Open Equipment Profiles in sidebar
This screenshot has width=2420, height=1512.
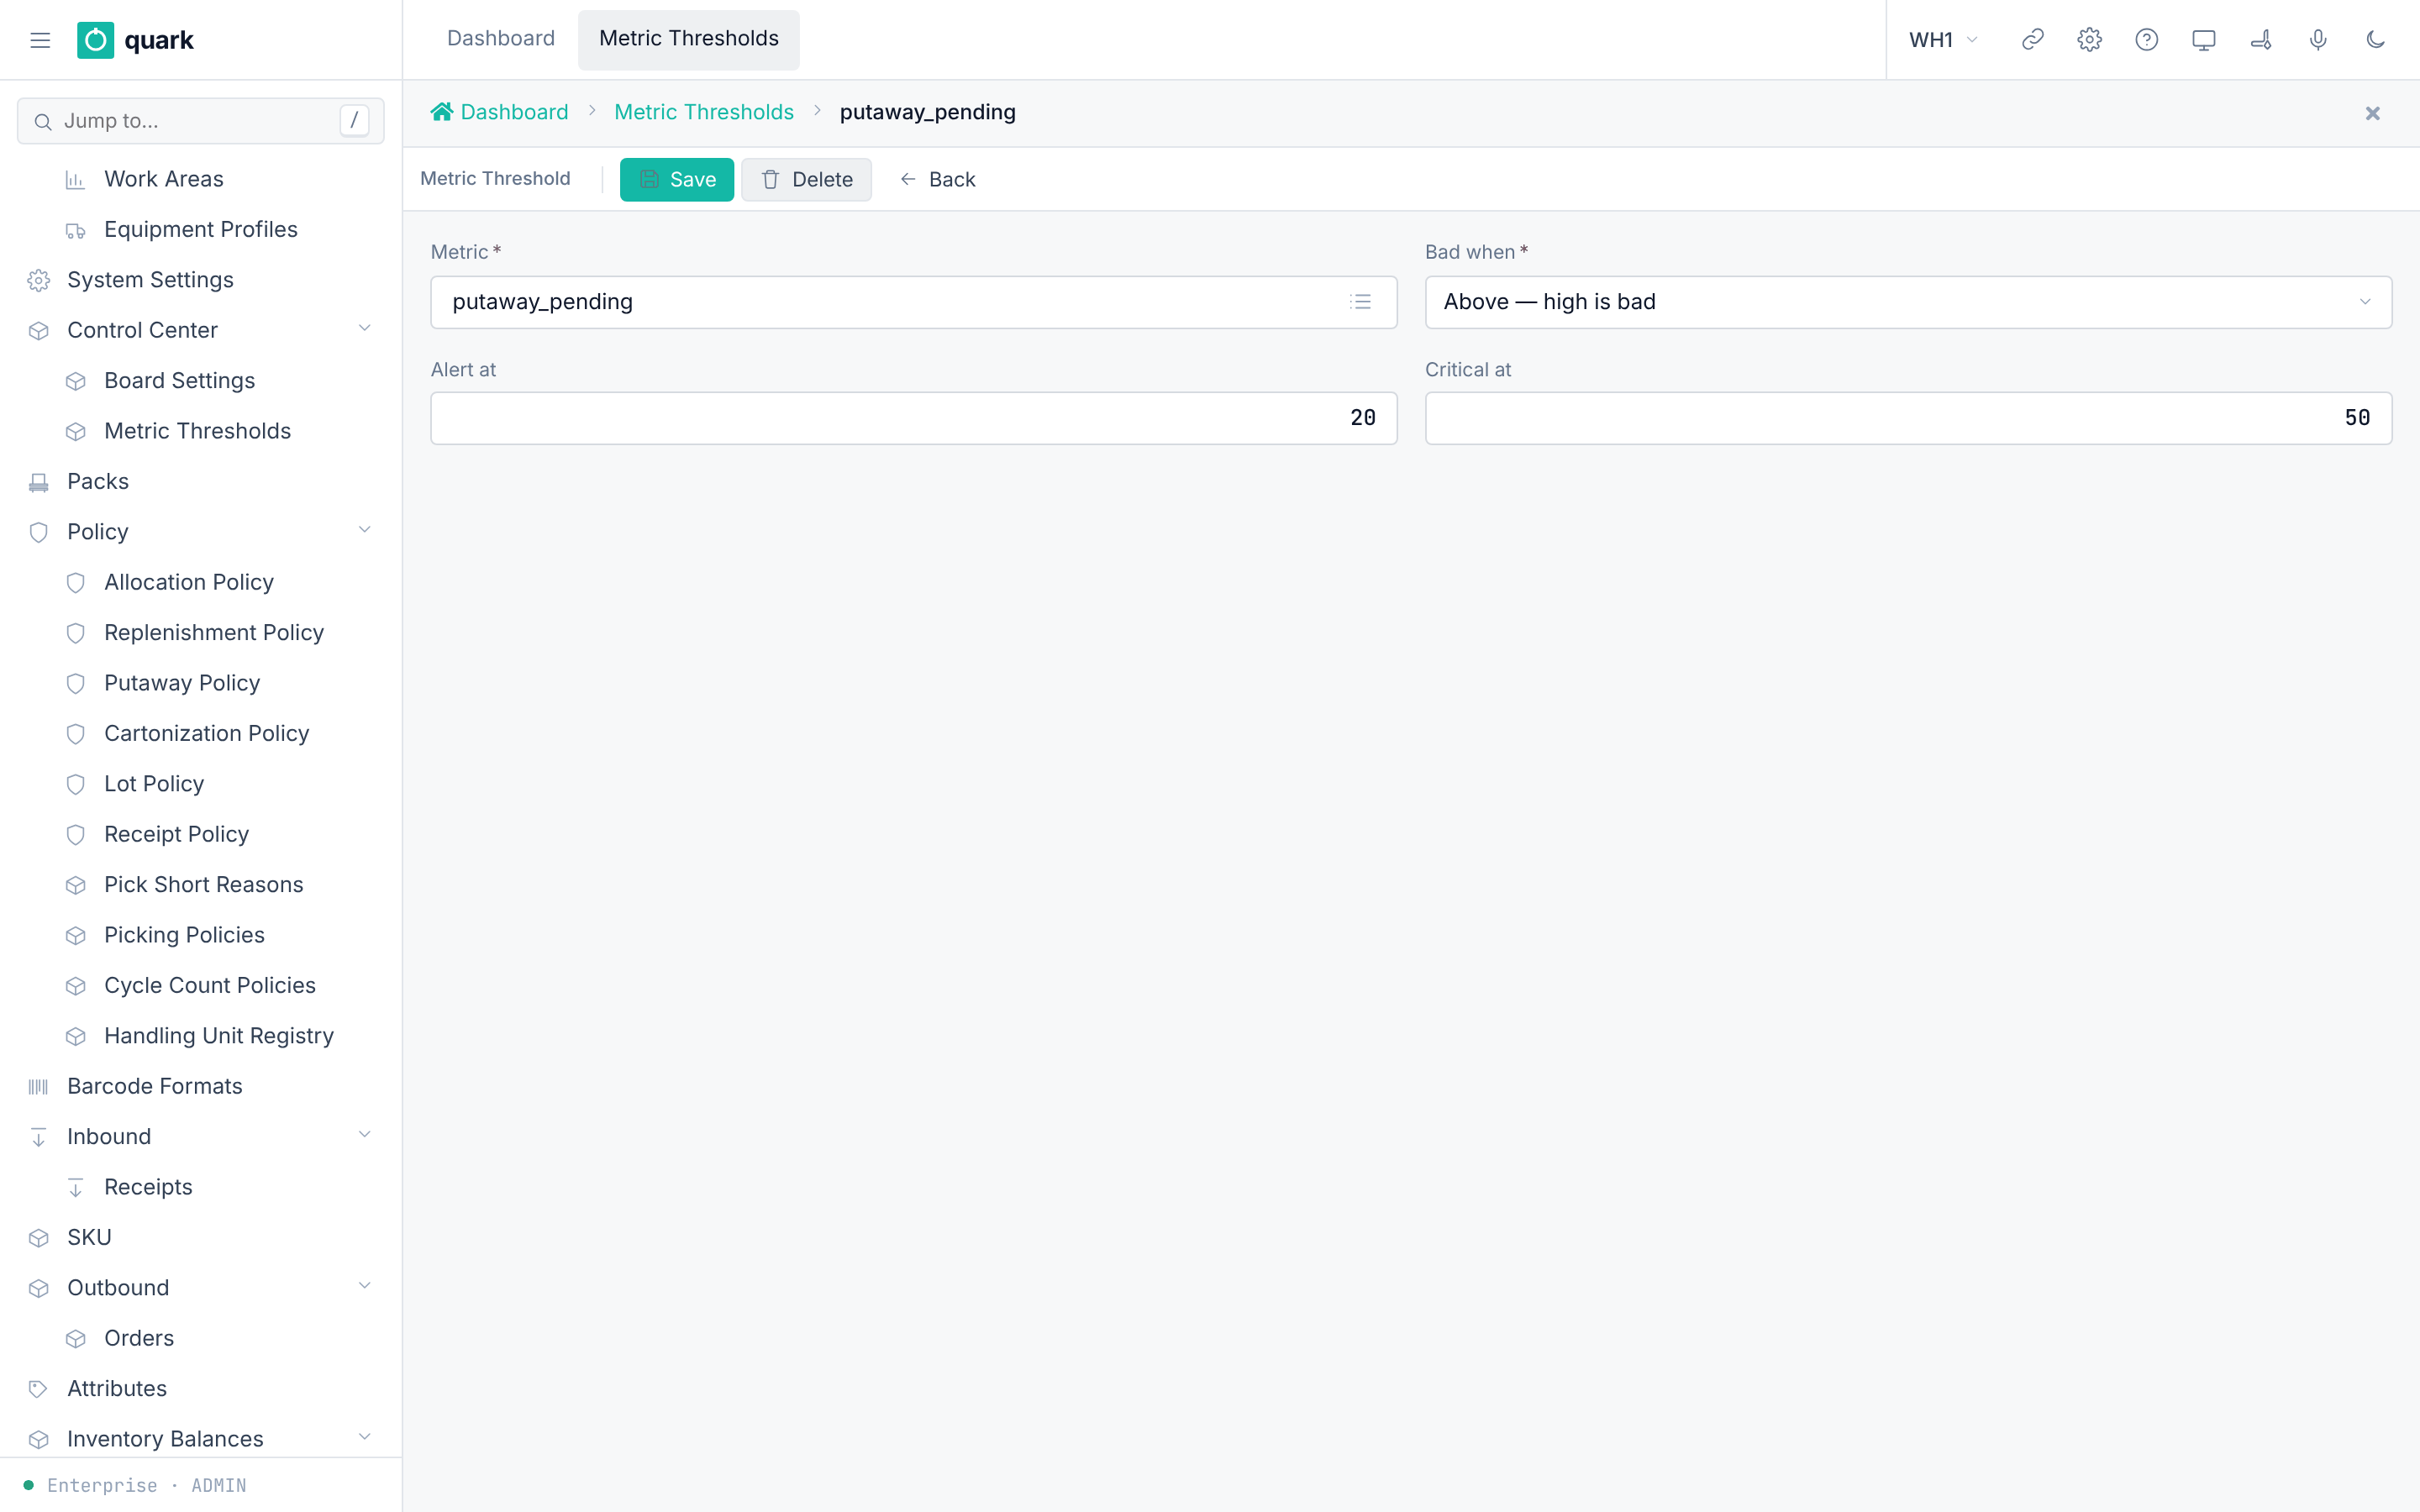200,229
